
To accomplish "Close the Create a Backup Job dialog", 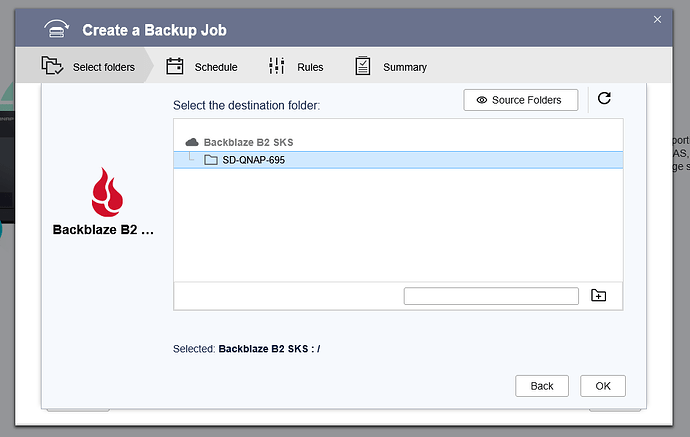I will 658,19.
